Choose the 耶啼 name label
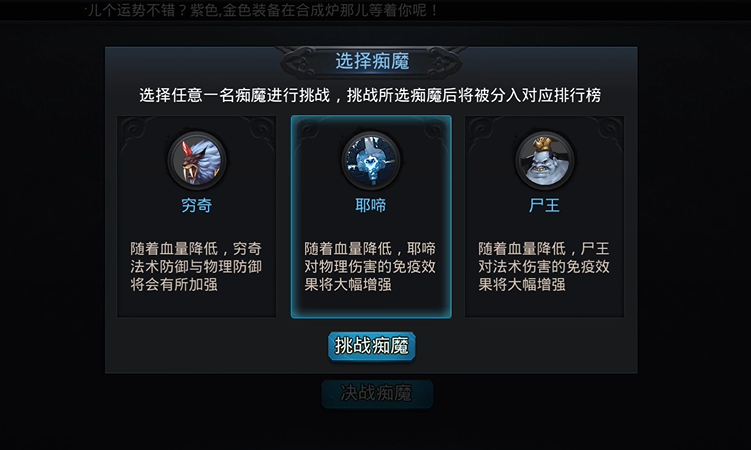This screenshot has height=450, width=751. (370, 205)
